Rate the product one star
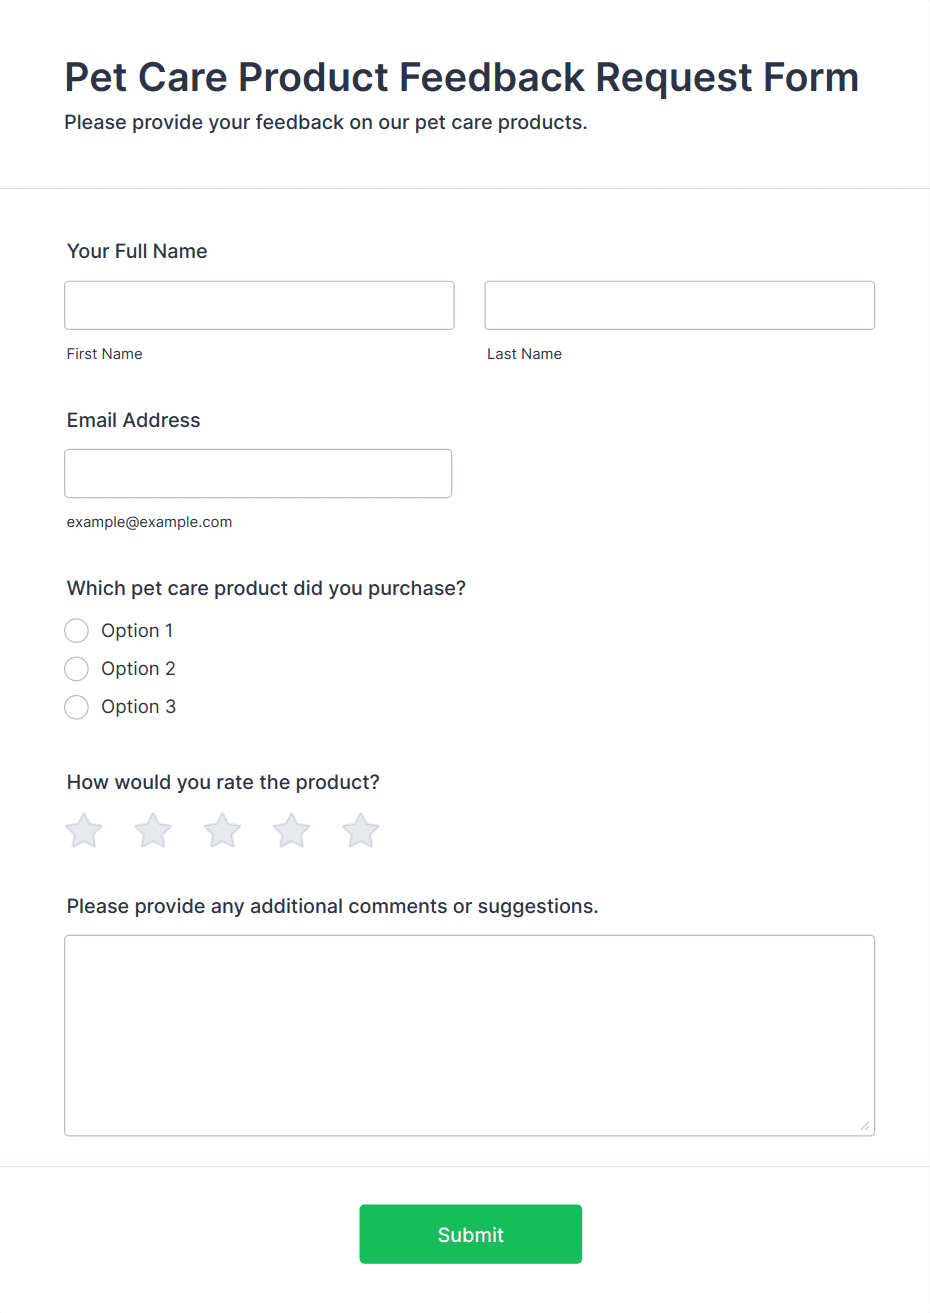 pyautogui.click(x=84, y=831)
